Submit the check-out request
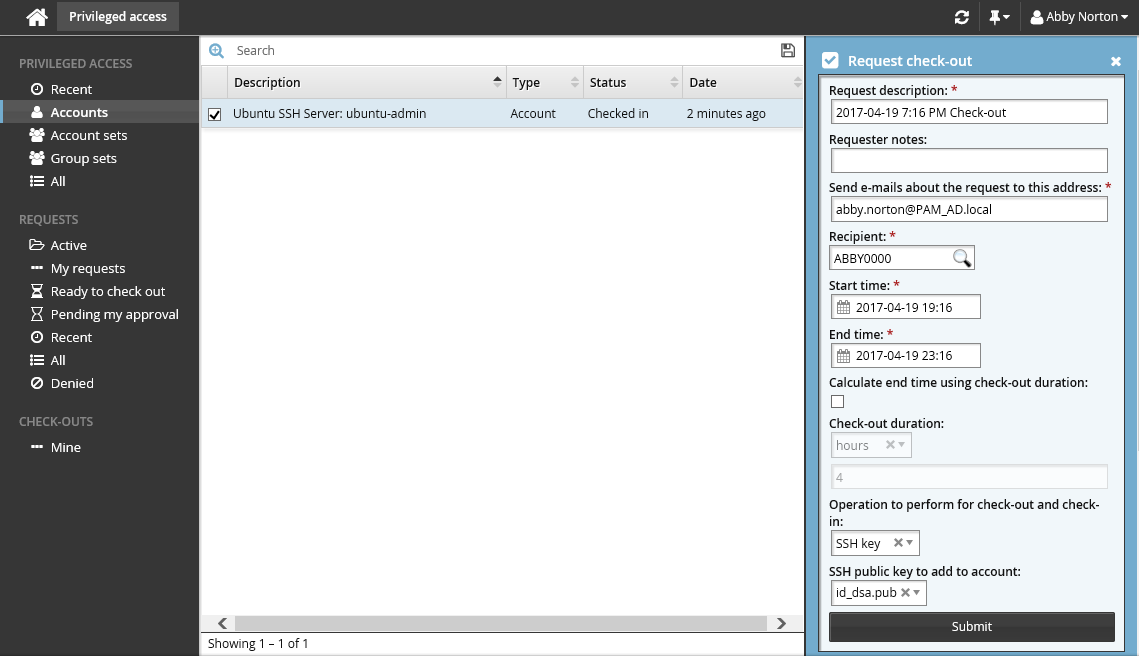Screen dimensions: 1139x656 [x=971, y=626]
